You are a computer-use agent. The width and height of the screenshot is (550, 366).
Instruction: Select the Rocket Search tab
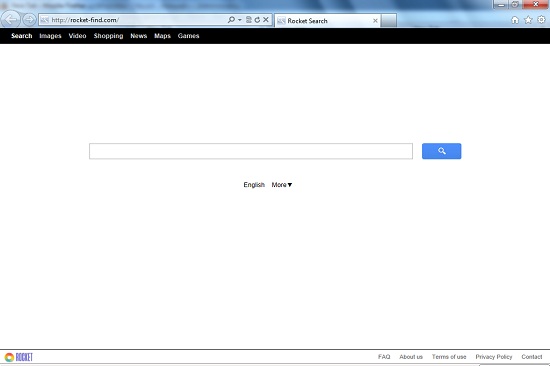[327, 21]
